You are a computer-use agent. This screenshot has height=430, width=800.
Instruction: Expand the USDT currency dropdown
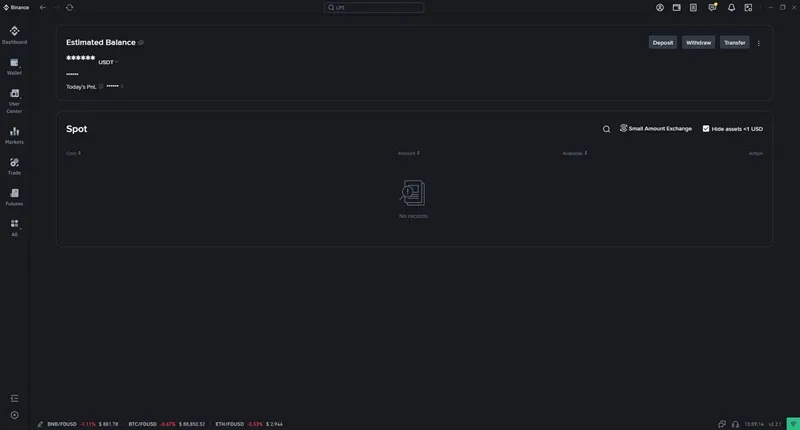[x=108, y=62]
